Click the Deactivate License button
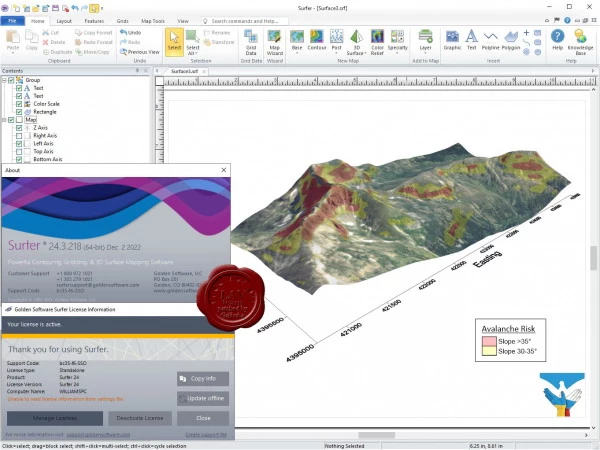The width and height of the screenshot is (600, 450). click(140, 418)
